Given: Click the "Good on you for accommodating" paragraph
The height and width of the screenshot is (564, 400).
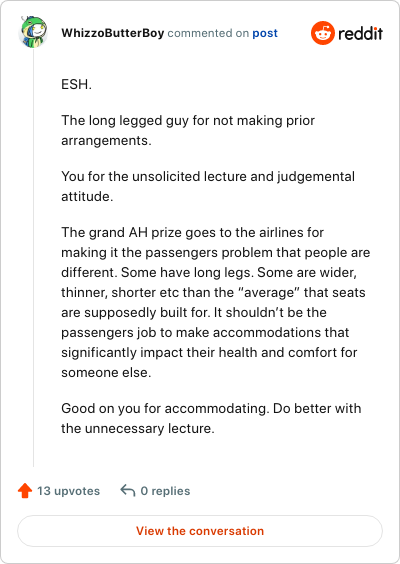Looking at the screenshot, I should pos(211,418).
